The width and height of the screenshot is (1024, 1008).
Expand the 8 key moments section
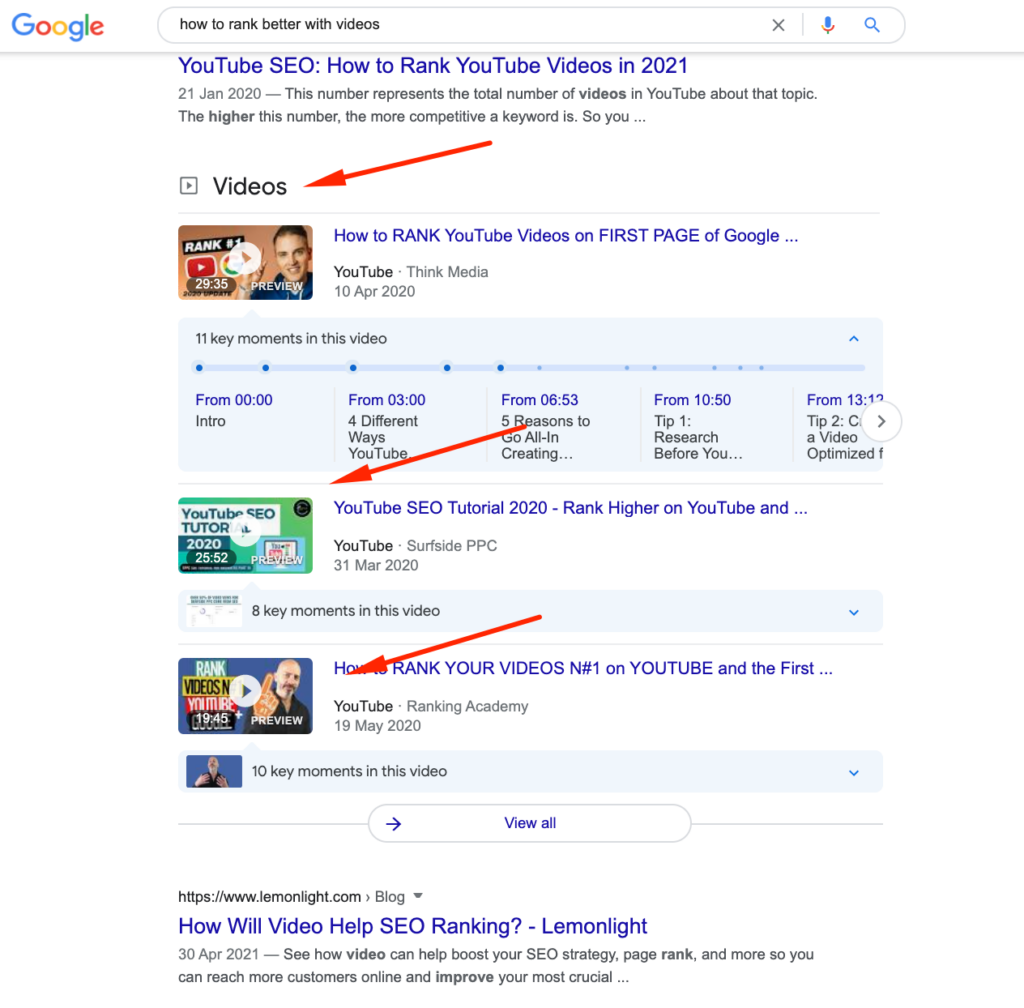(853, 611)
